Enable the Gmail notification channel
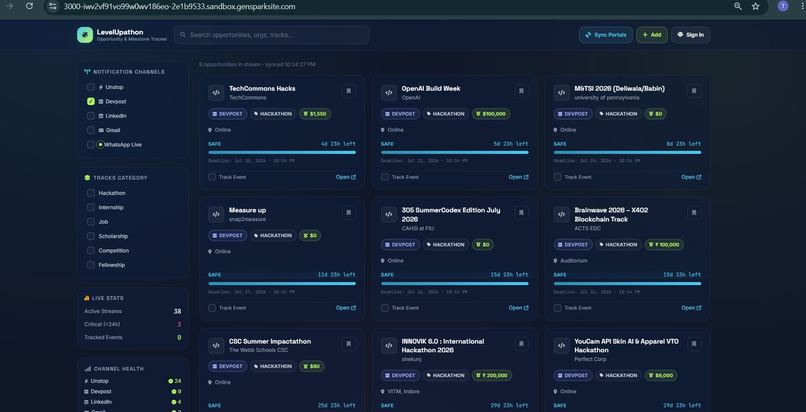Image resolution: width=806 pixels, height=412 pixels. click(x=90, y=130)
